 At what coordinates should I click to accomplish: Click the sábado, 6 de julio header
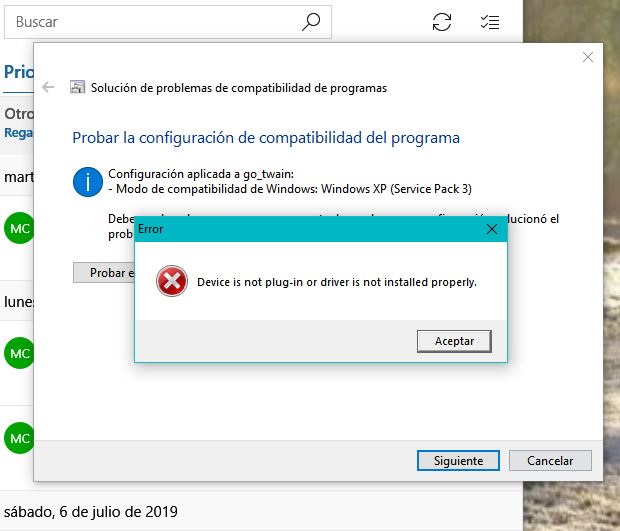coord(91,512)
